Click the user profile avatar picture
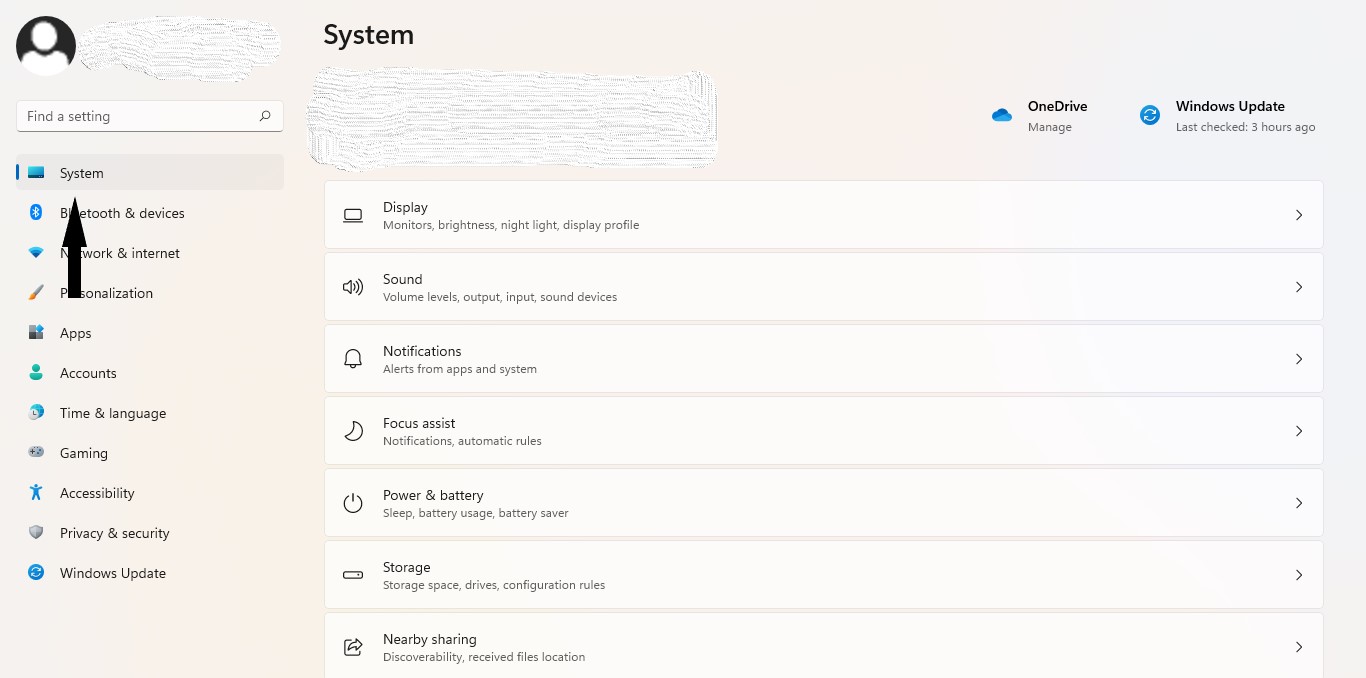This screenshot has height=678, width=1366. tap(46, 45)
